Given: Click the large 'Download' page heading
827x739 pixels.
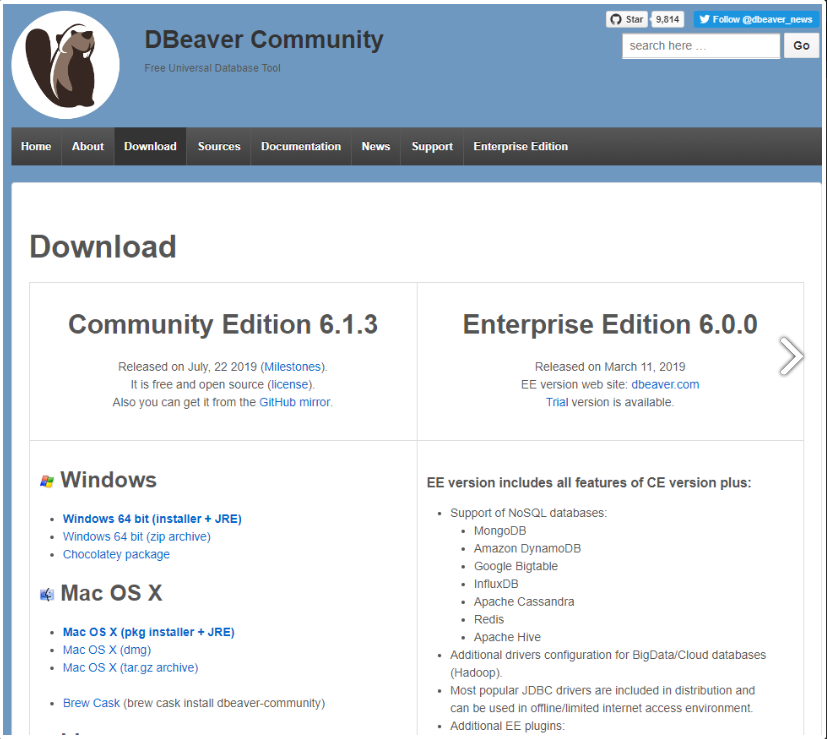Looking at the screenshot, I should pos(103,247).
